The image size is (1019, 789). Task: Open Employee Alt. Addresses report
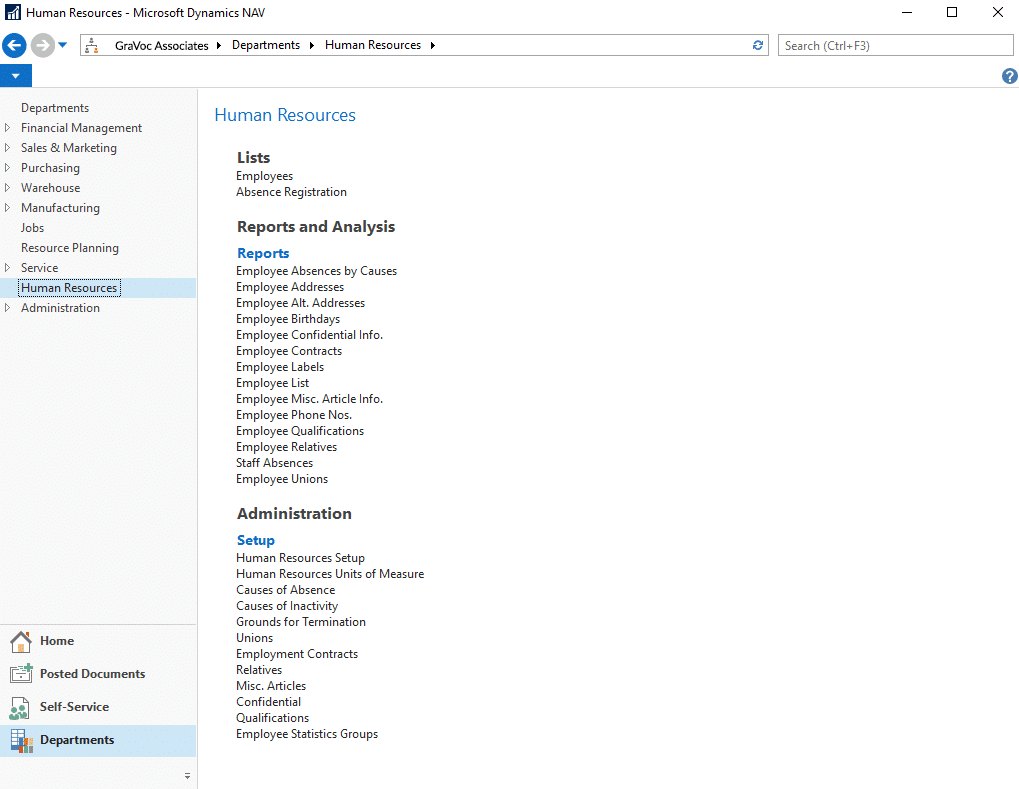pos(300,303)
